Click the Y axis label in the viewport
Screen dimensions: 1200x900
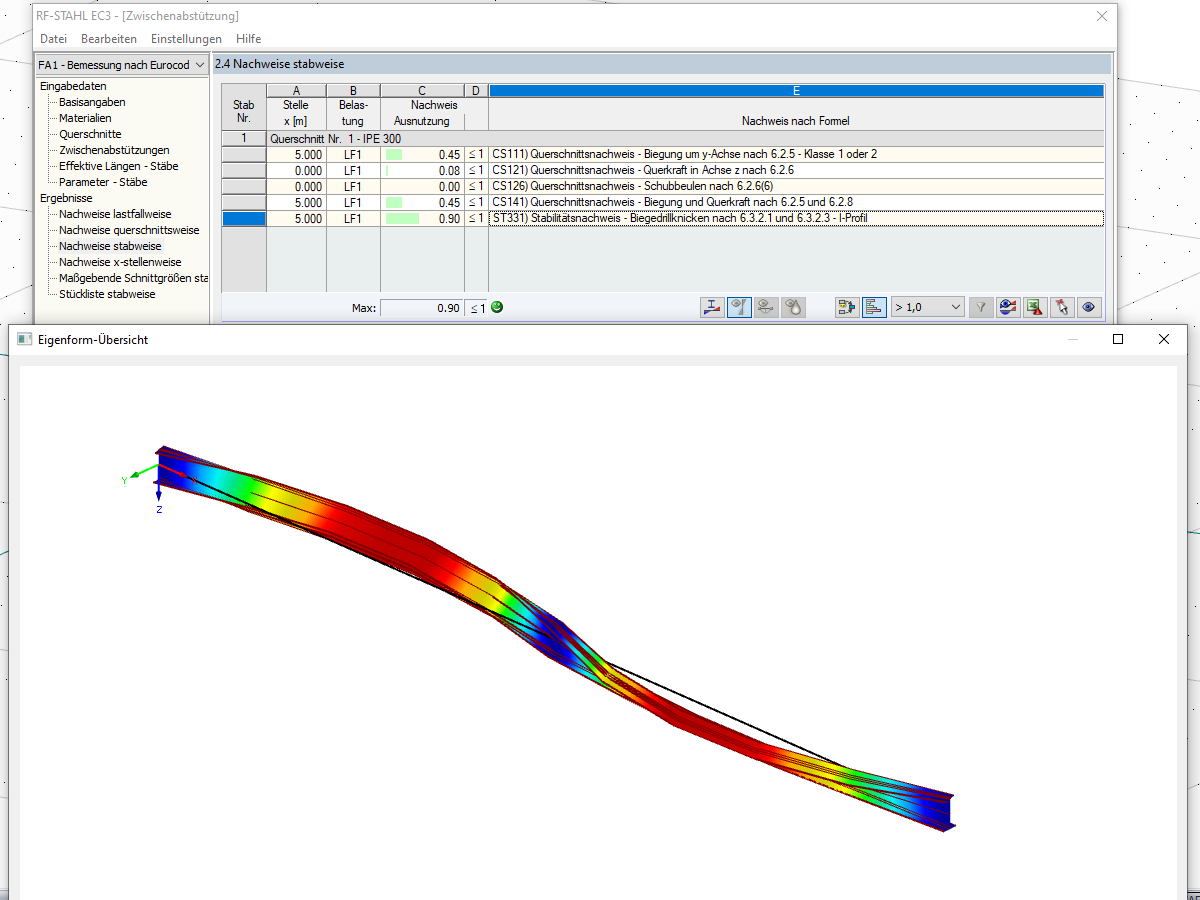(125, 481)
